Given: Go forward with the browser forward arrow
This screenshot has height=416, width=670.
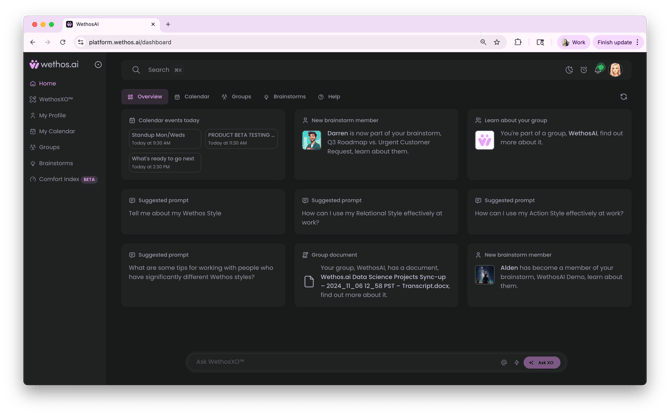Looking at the screenshot, I should click(x=47, y=42).
